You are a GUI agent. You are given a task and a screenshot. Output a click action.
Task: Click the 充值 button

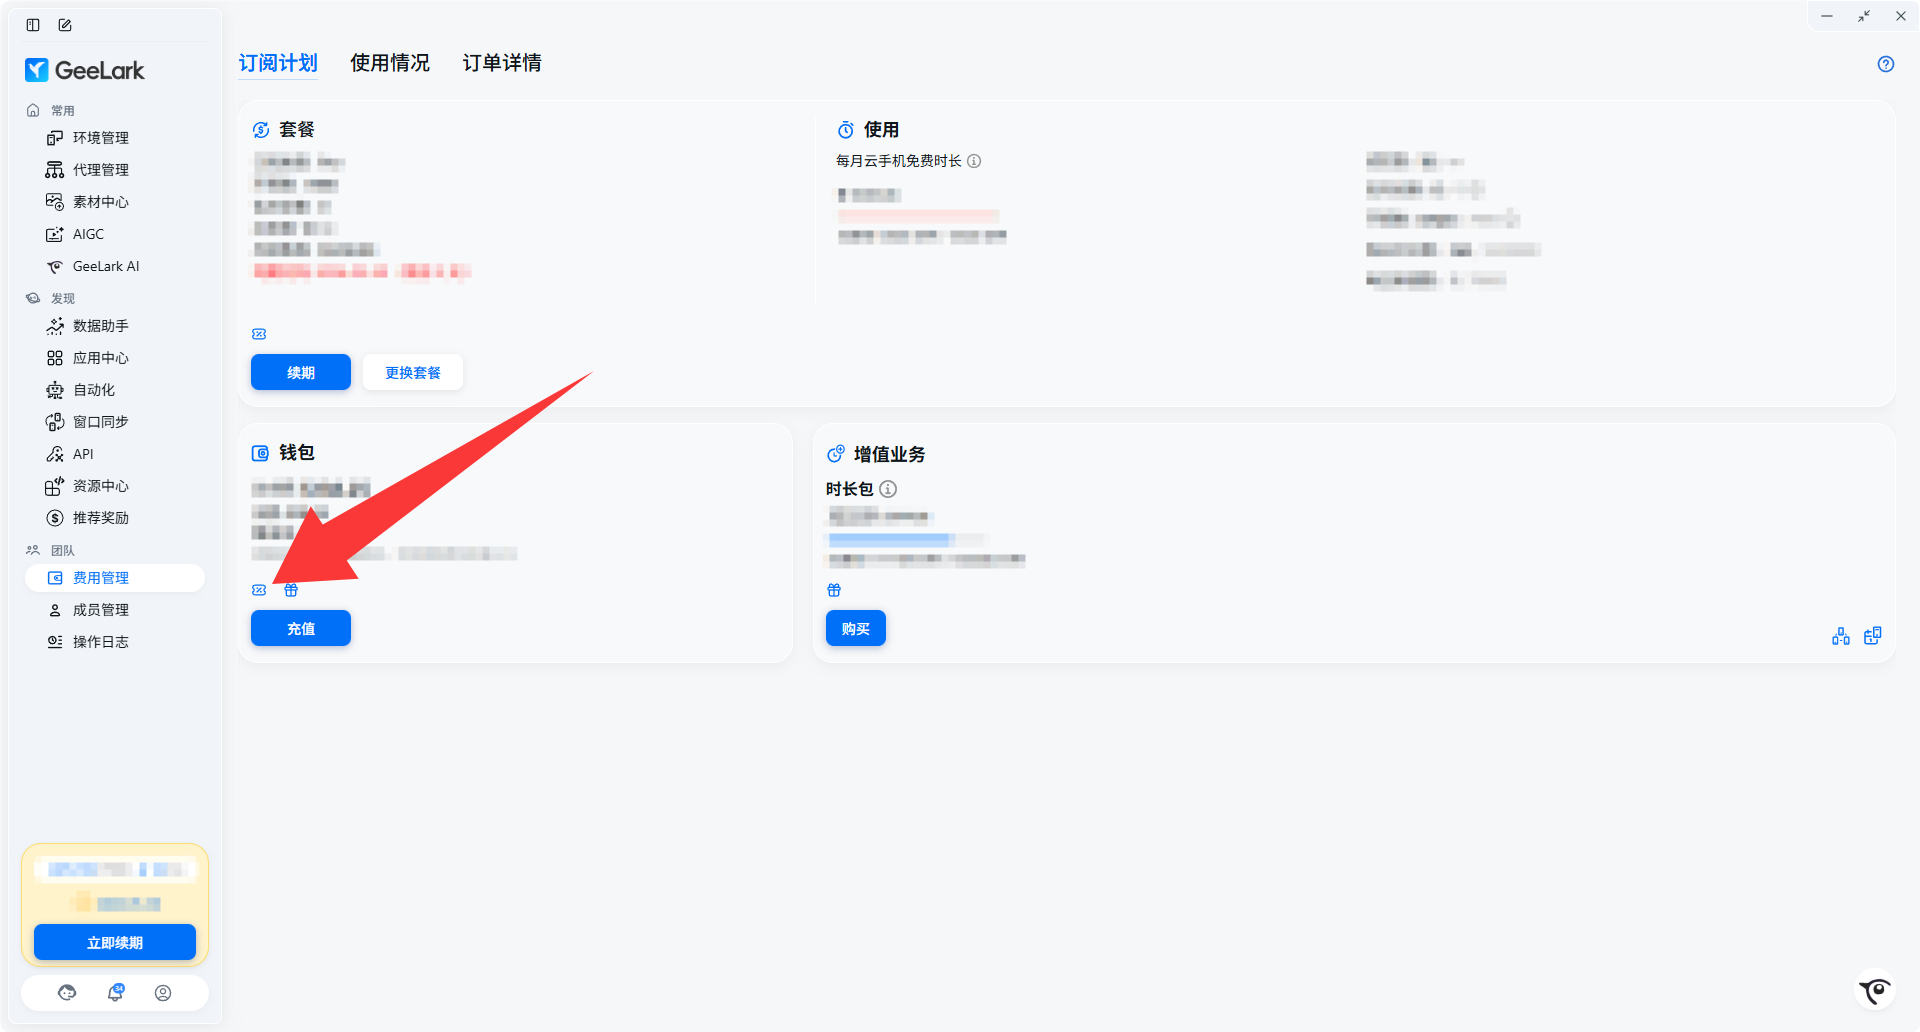click(x=301, y=628)
